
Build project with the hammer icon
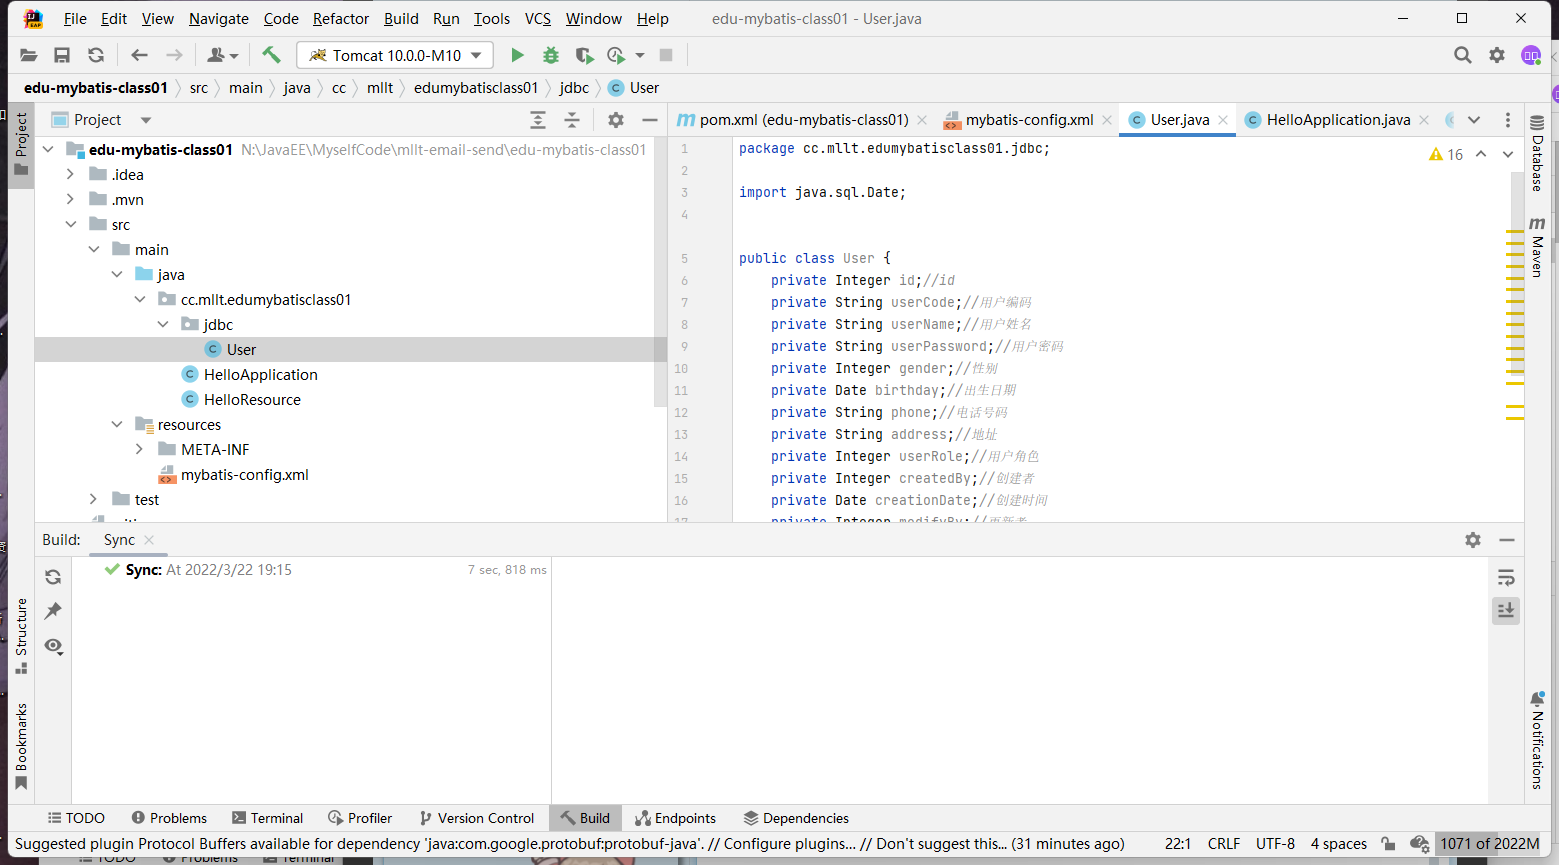(271, 55)
